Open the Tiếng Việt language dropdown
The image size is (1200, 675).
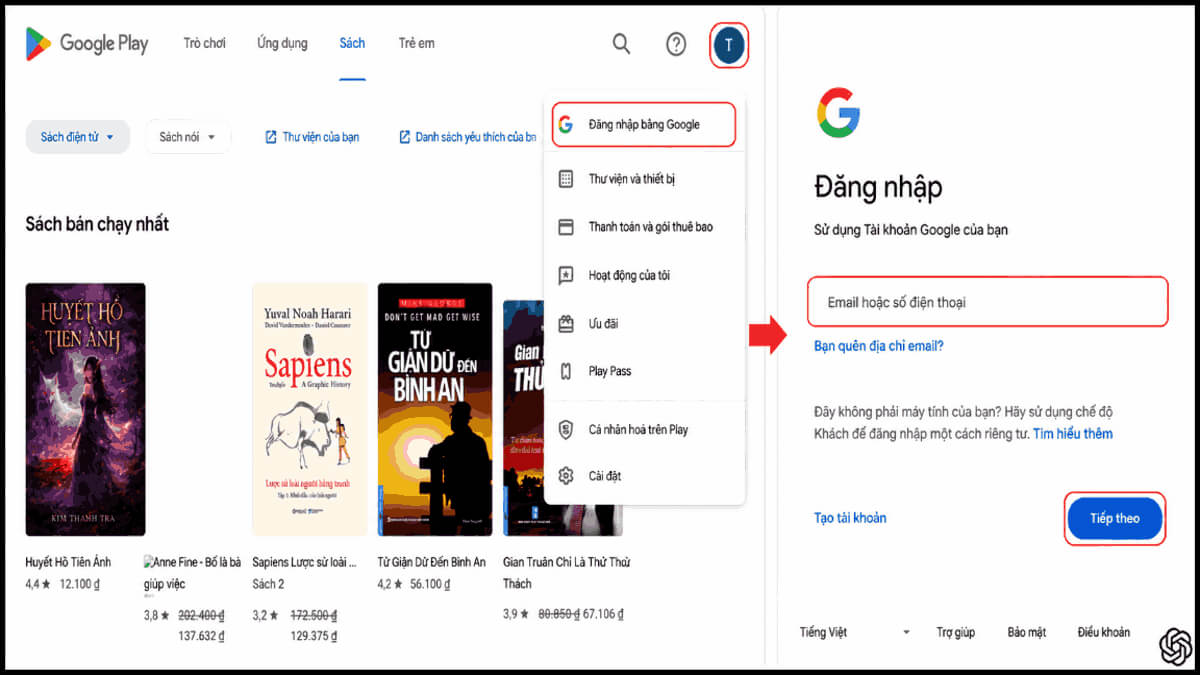856,632
